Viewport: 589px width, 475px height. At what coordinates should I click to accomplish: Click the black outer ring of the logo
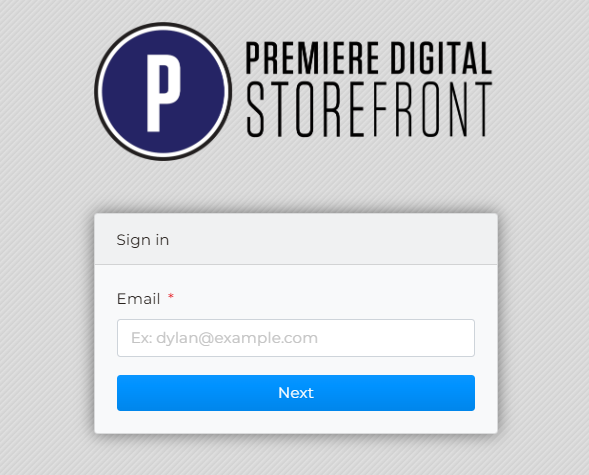pos(163,24)
